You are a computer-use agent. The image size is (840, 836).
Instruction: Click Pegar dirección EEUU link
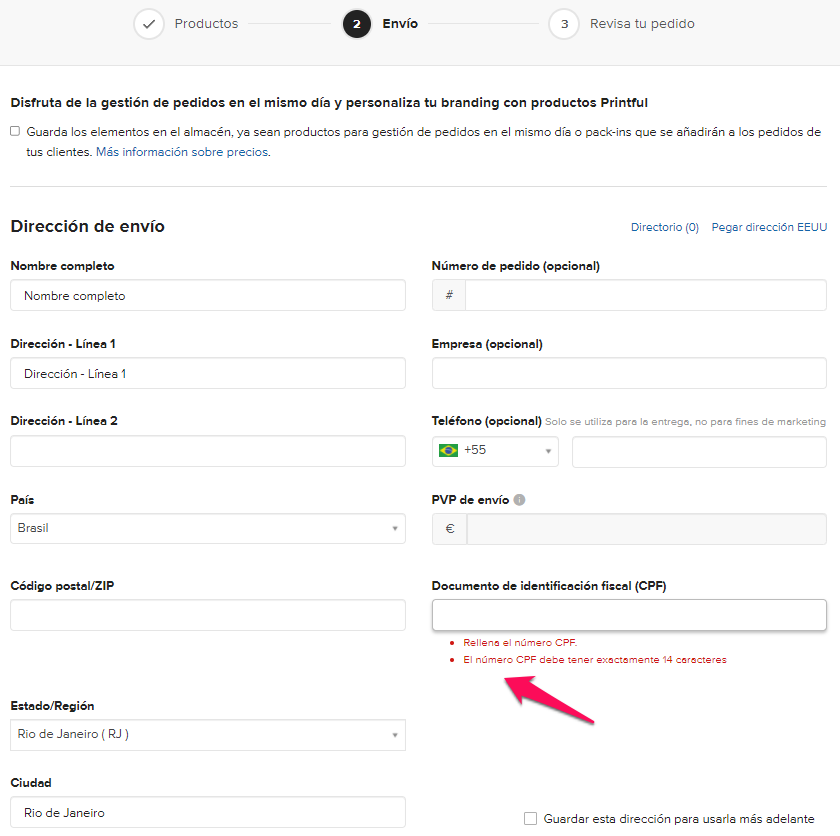[769, 228]
